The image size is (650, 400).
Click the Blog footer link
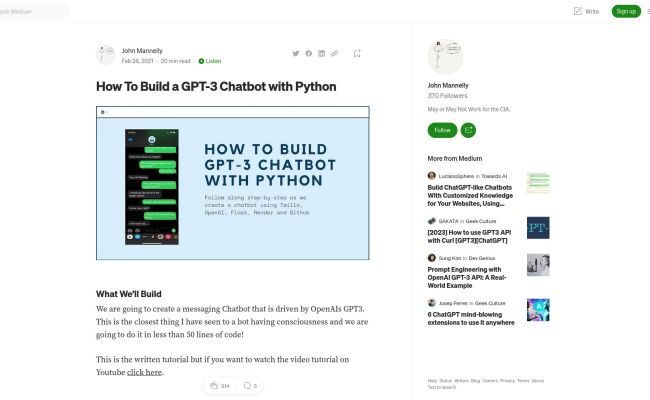[x=475, y=381]
